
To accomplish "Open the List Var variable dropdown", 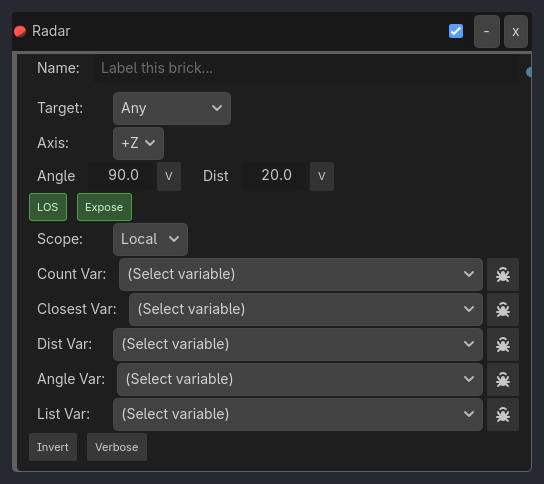I will [x=298, y=415].
